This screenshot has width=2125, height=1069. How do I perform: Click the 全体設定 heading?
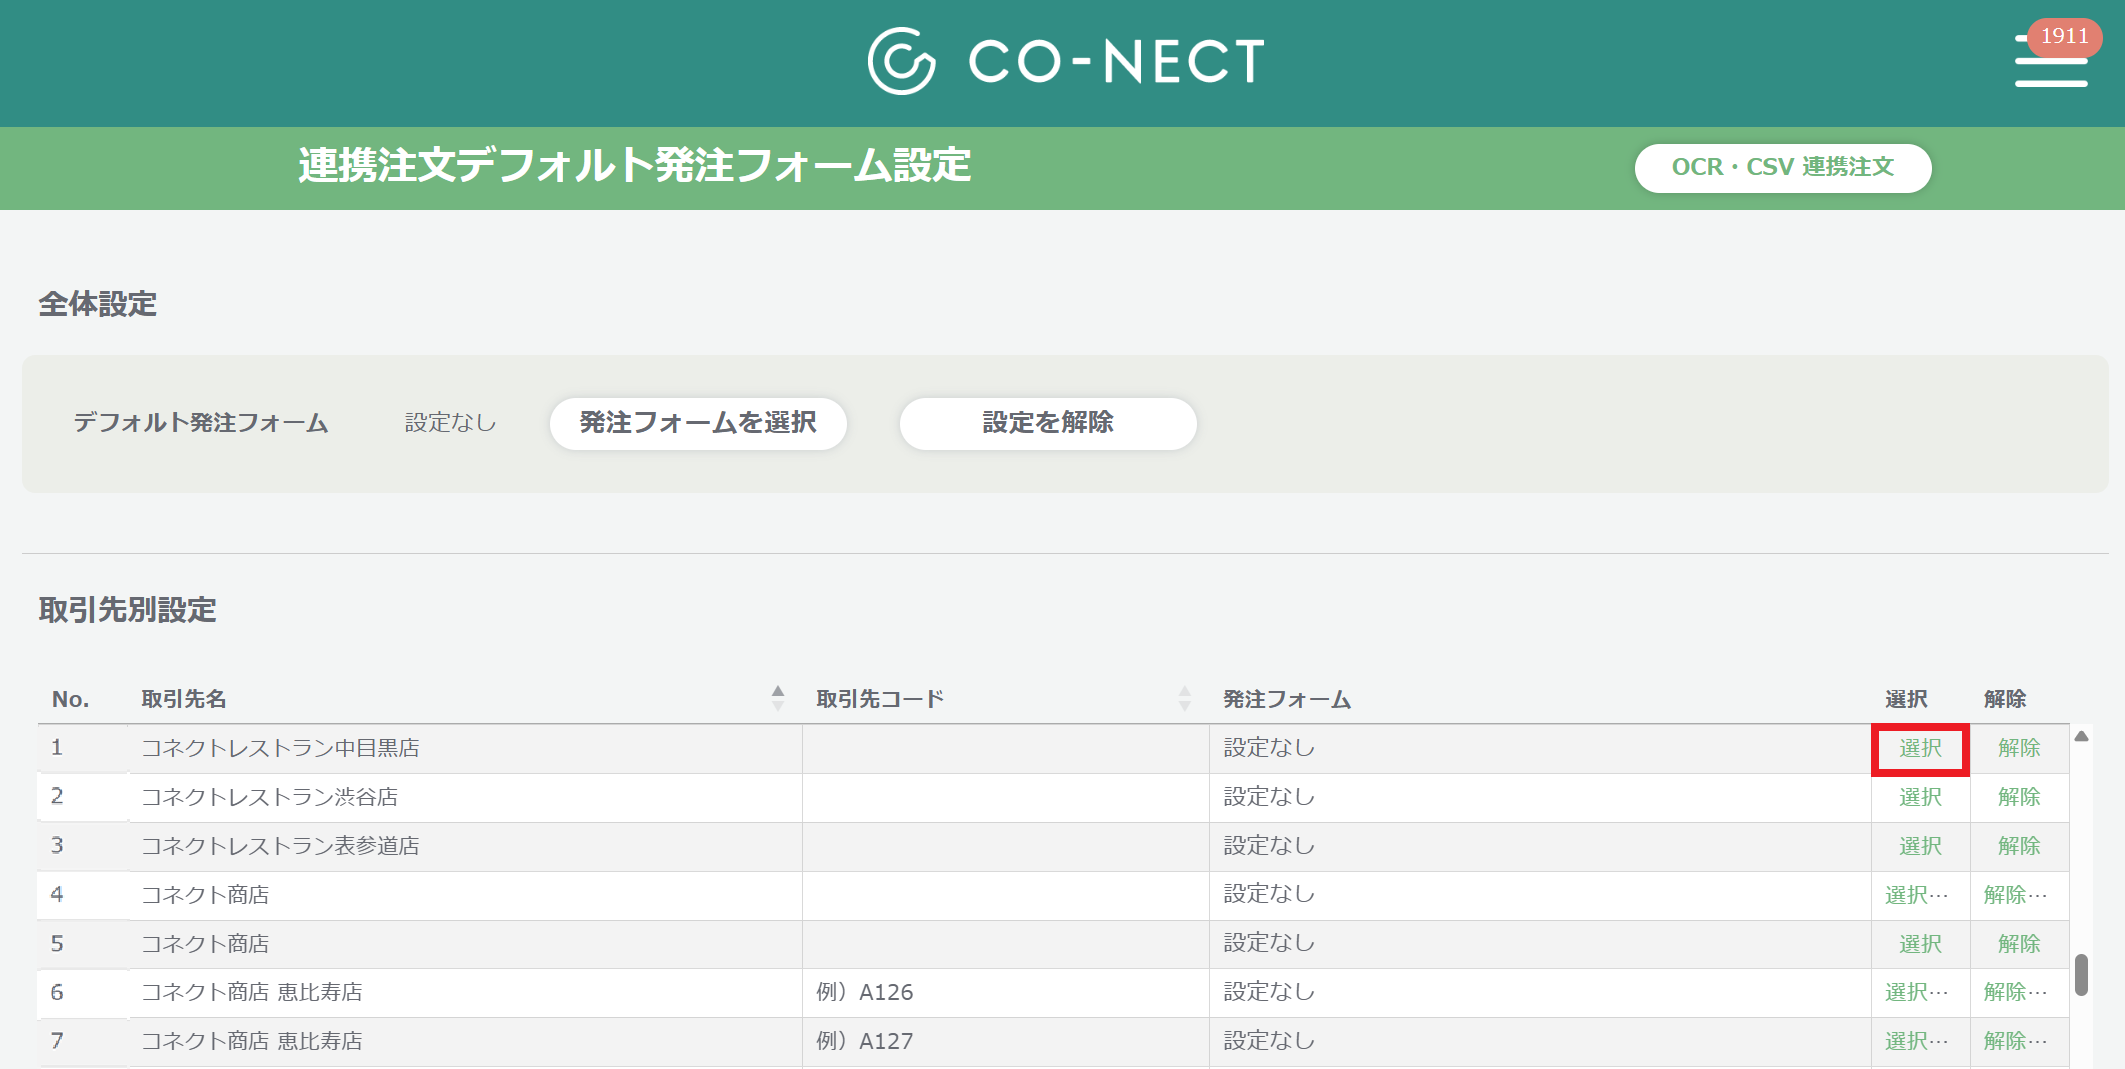[97, 304]
